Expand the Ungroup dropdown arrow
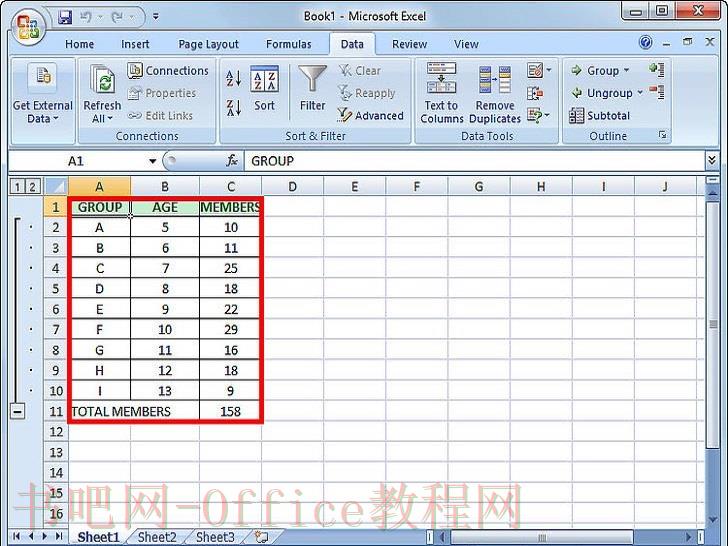The width and height of the screenshot is (728, 546). (x=640, y=93)
